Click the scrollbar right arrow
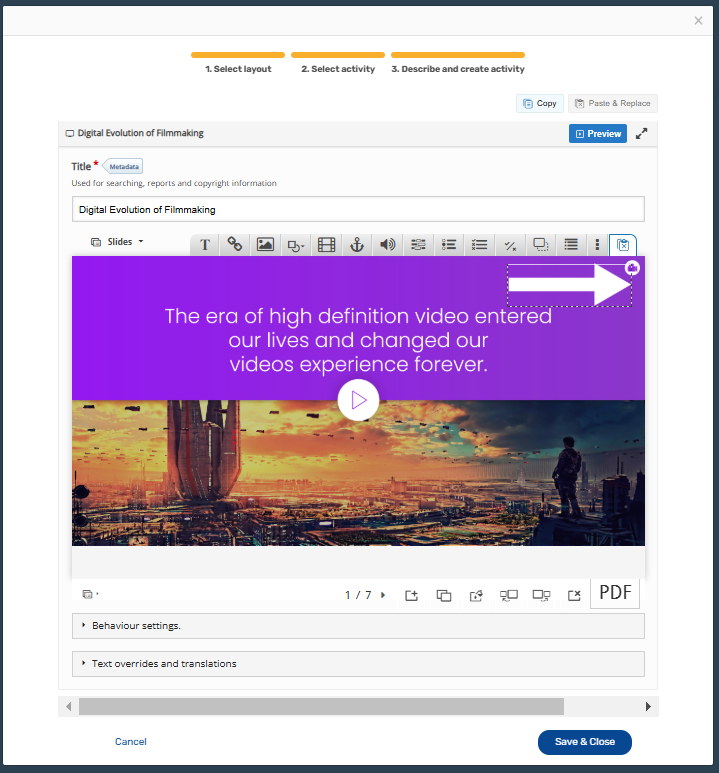 click(x=648, y=706)
